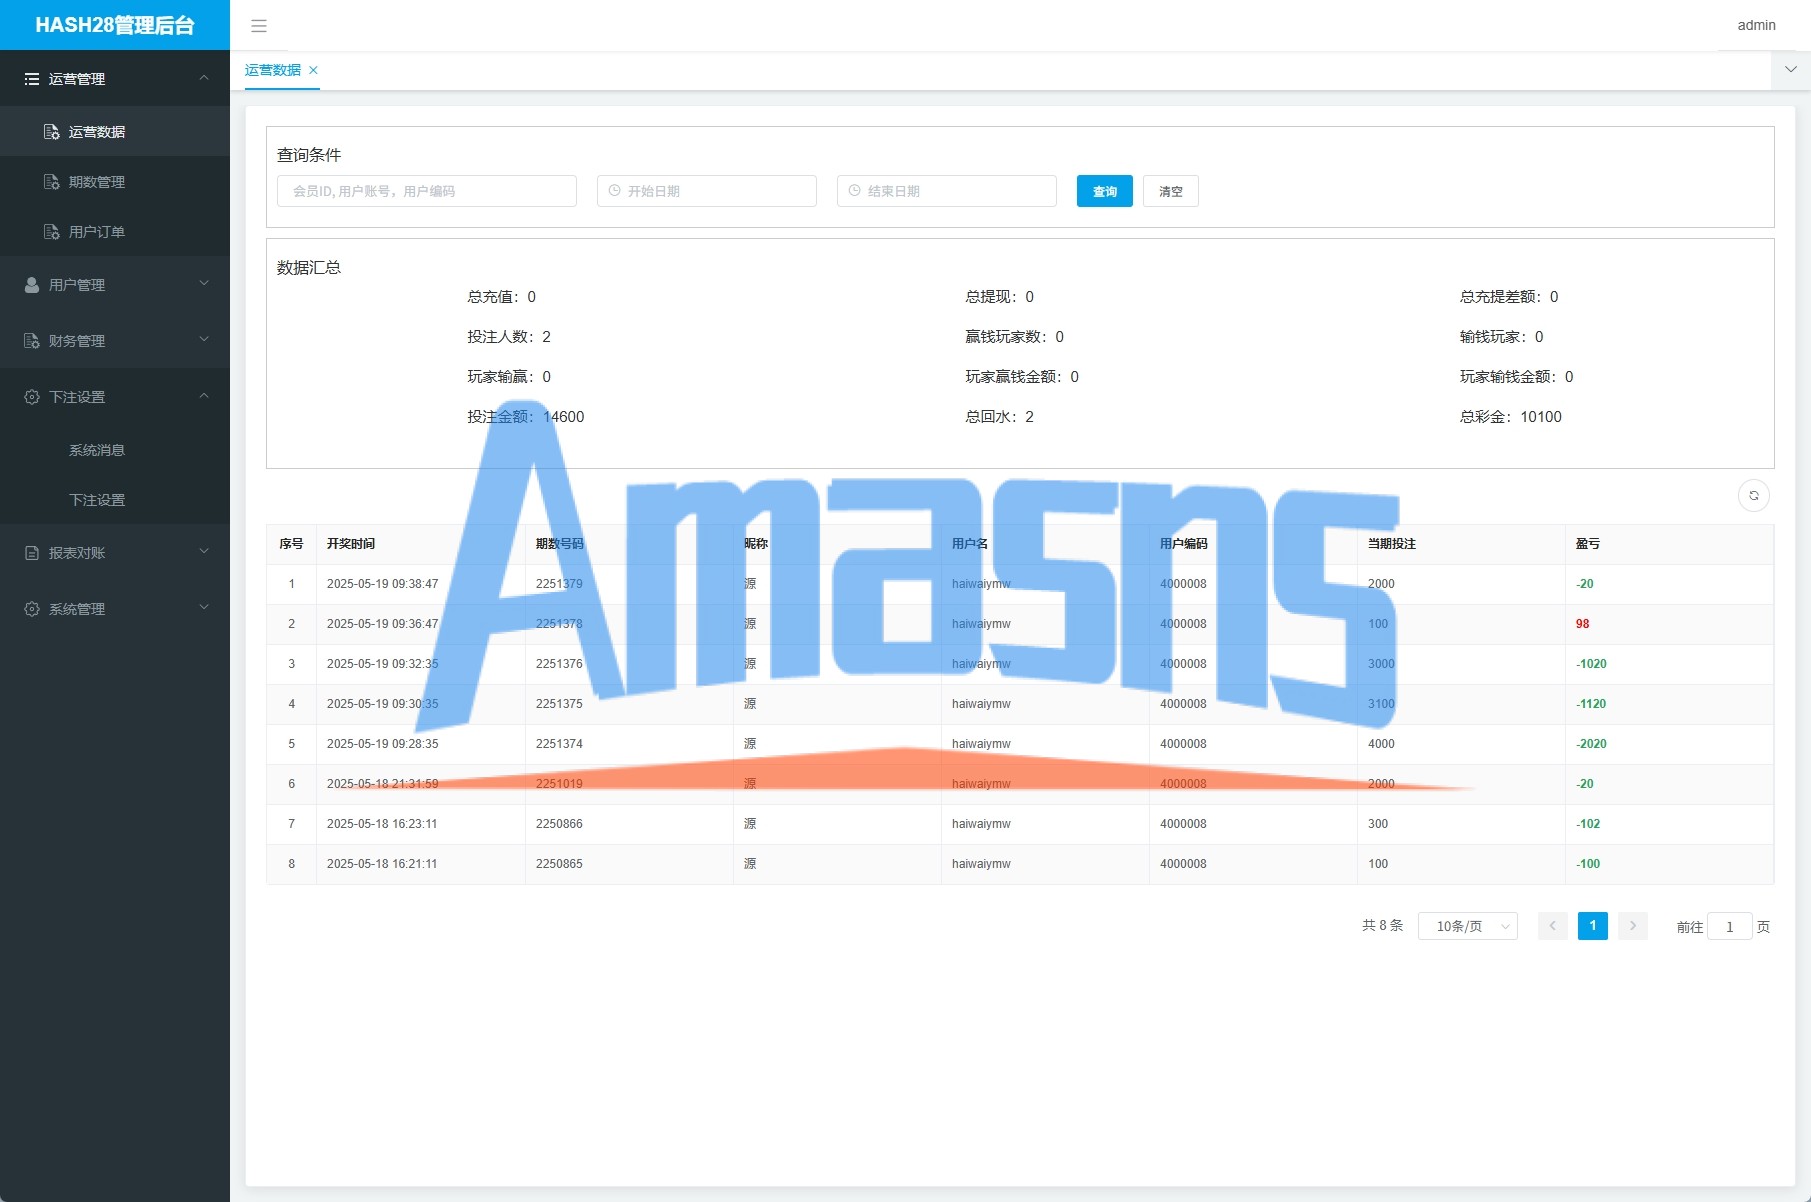Click the 总回水: 2 summary value
The height and width of the screenshot is (1202, 1811).
pyautogui.click(x=1000, y=417)
